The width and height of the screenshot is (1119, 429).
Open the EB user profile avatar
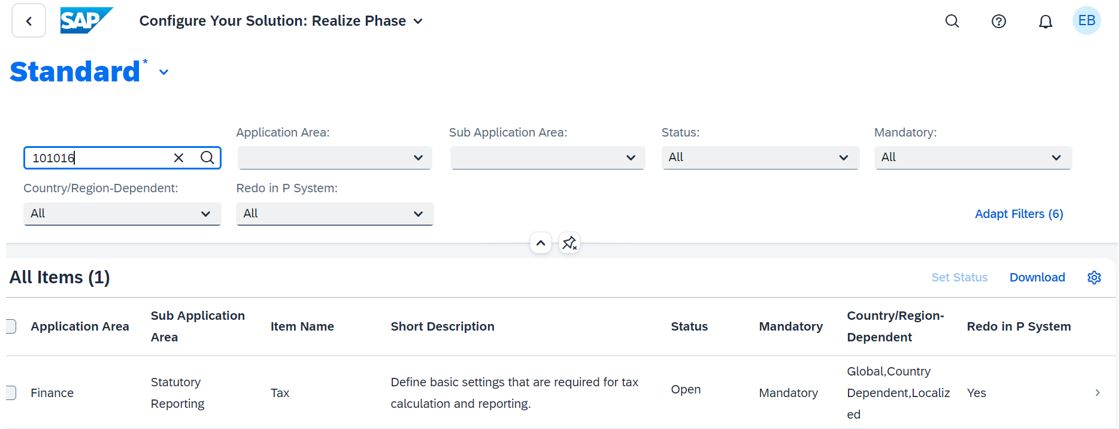pyautogui.click(x=1087, y=21)
